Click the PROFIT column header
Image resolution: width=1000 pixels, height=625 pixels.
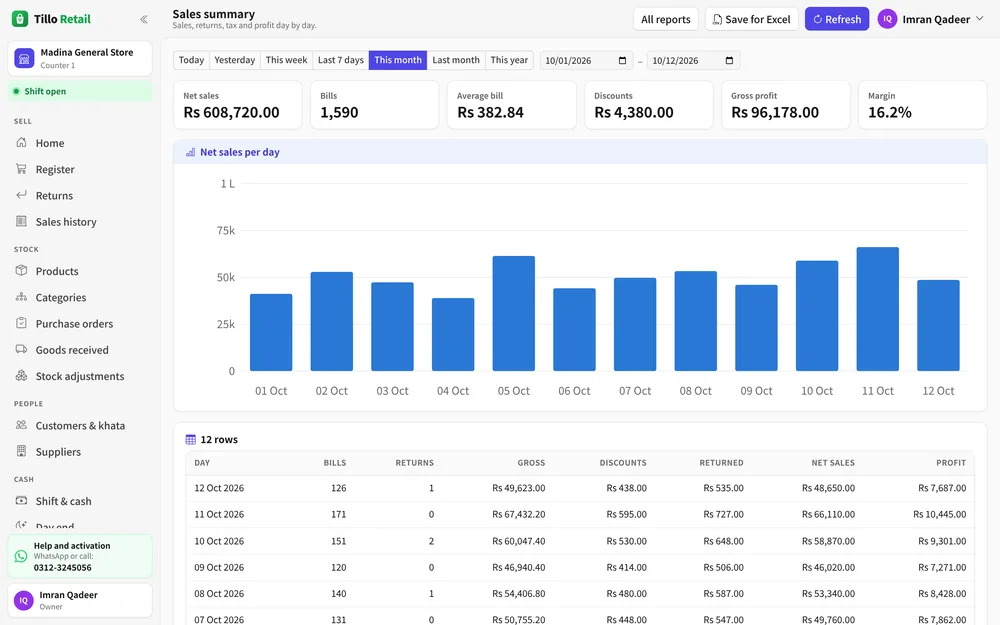point(951,462)
